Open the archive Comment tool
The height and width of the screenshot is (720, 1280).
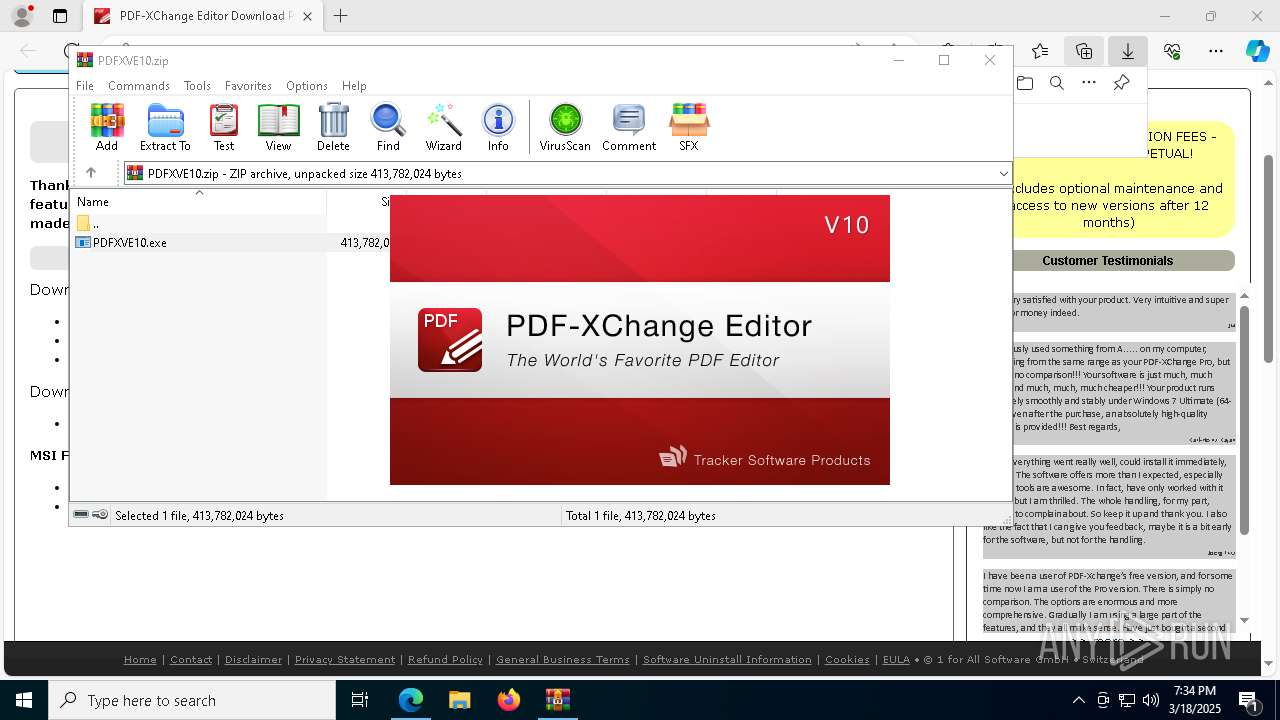point(629,127)
